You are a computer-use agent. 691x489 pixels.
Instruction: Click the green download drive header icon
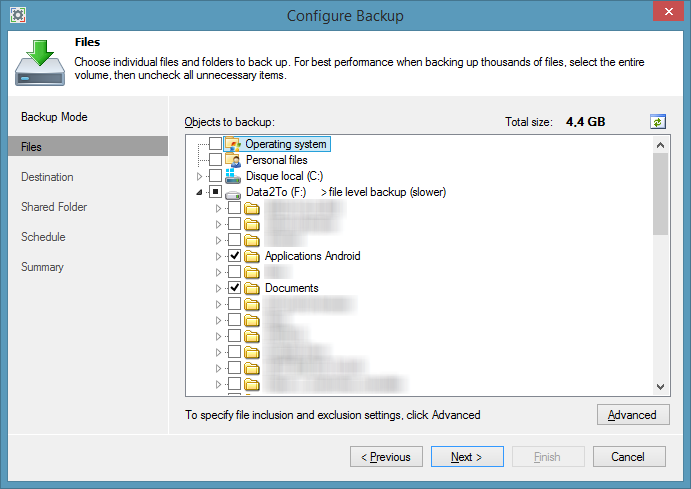tap(40, 63)
